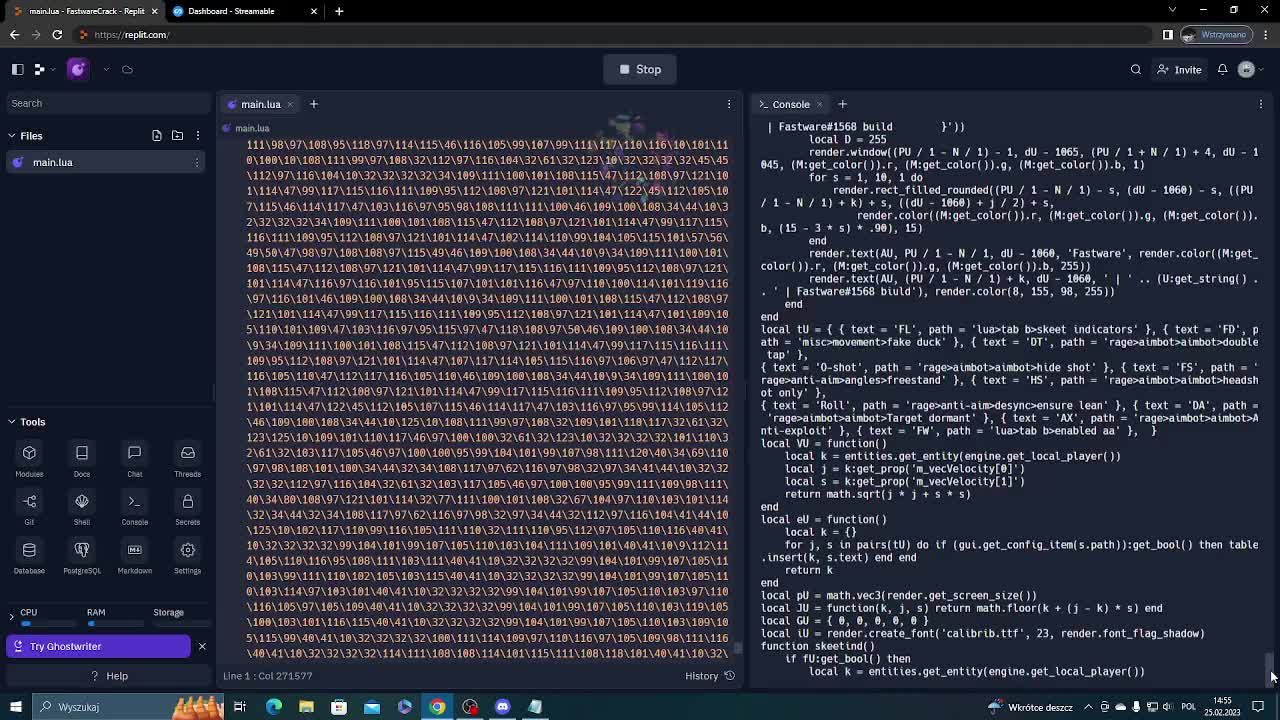1280x720 pixels.
Task: Collapse the Files section
Action: point(14,136)
